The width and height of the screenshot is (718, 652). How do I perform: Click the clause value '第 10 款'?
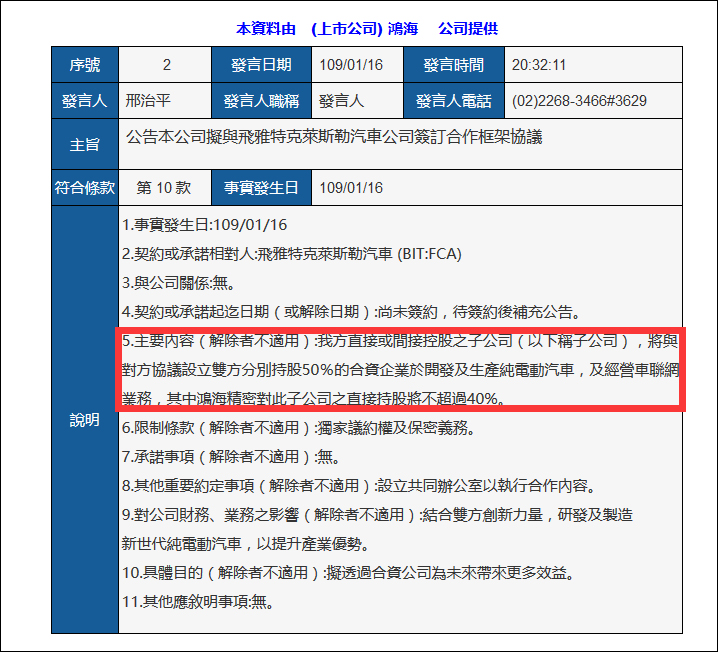163,188
